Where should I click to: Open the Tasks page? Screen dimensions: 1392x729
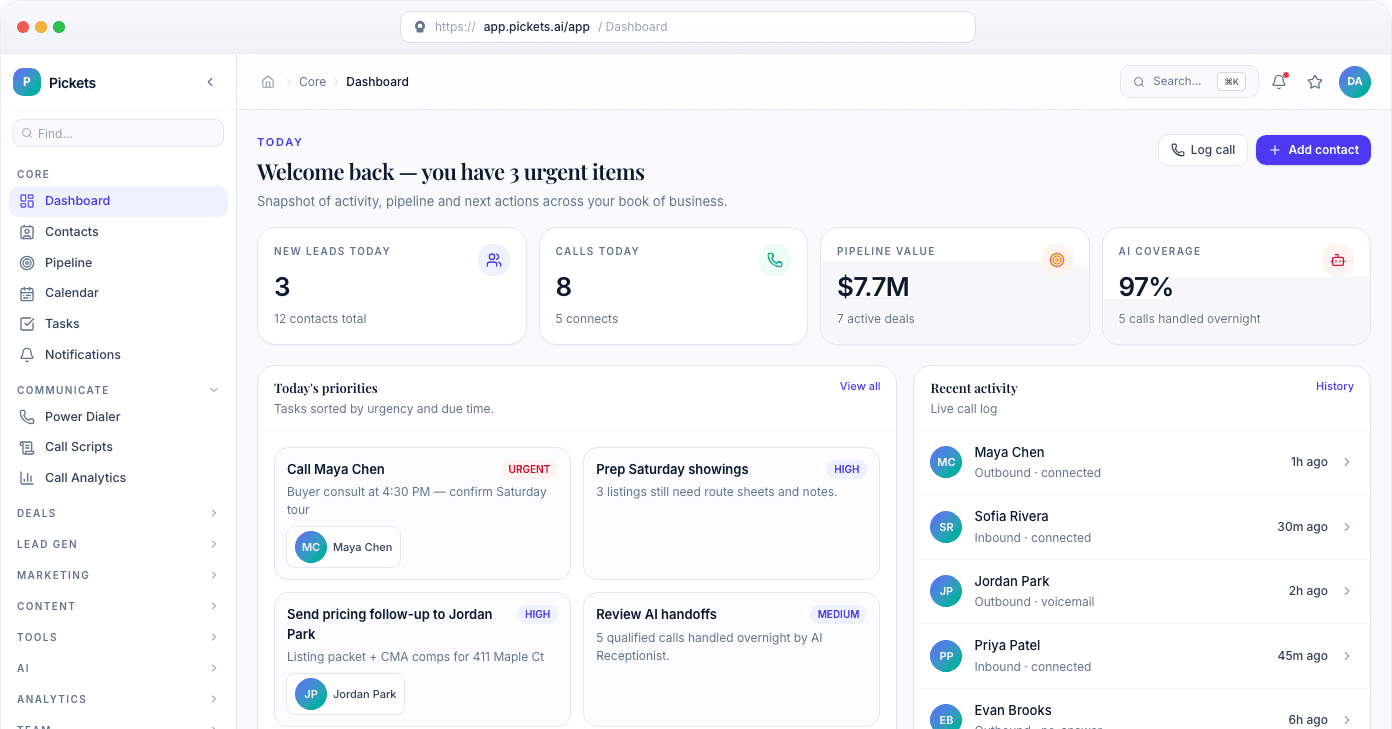(x=118, y=324)
